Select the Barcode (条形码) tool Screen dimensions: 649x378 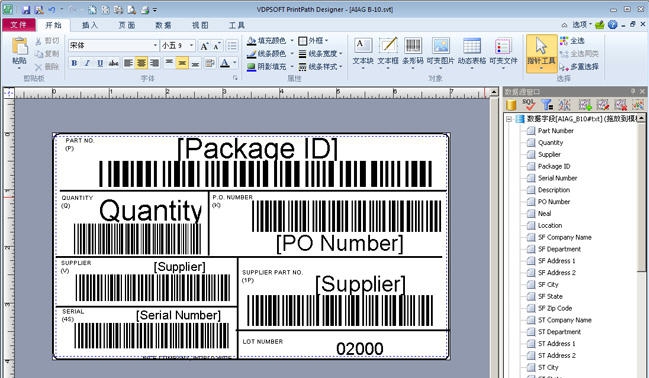point(413,52)
